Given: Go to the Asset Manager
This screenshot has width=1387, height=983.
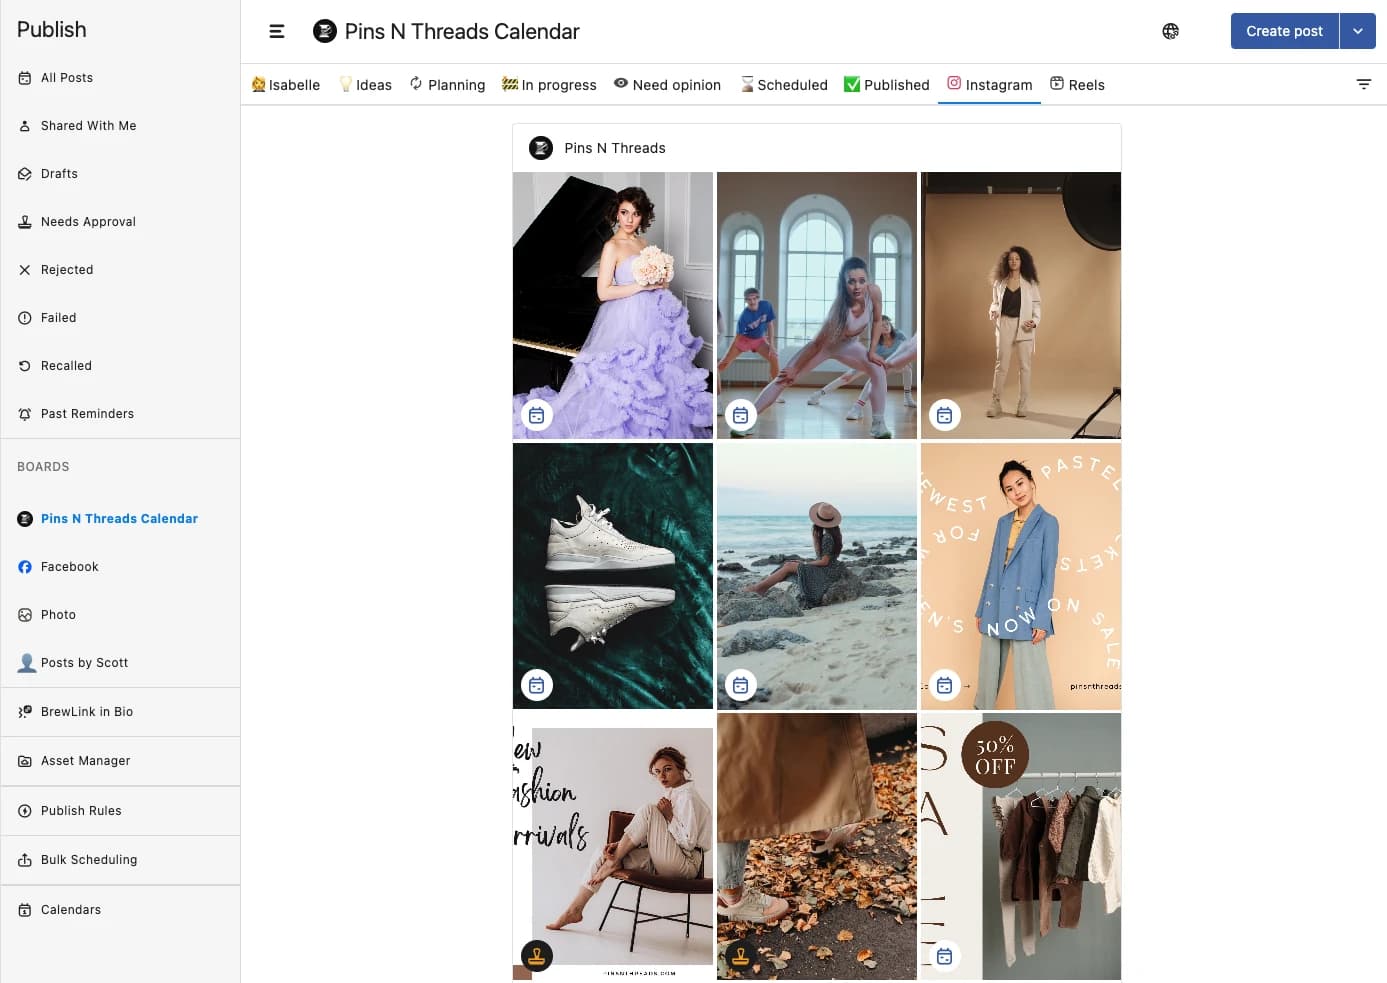Looking at the screenshot, I should [x=85, y=761].
